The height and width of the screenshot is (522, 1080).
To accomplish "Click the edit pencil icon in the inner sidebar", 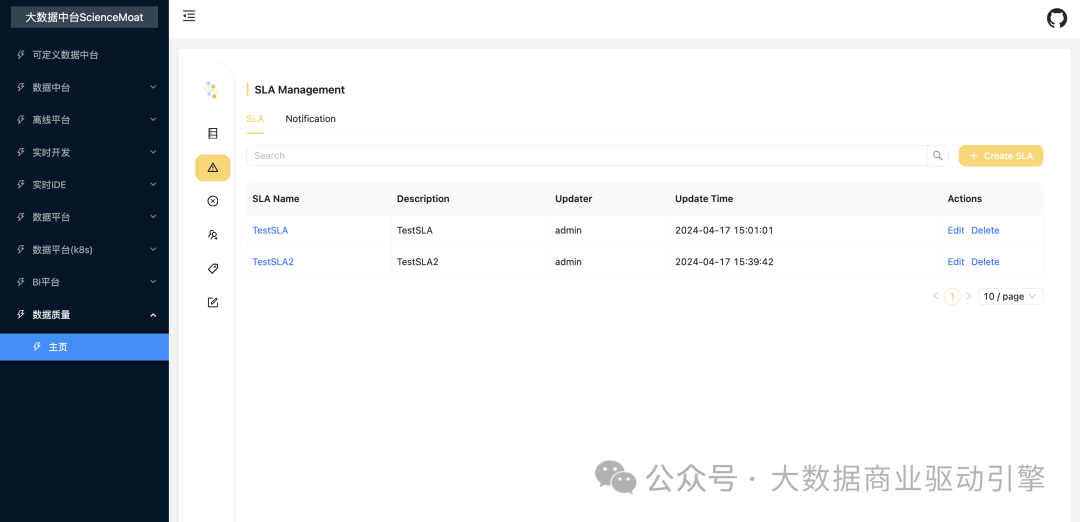I will click(x=212, y=302).
